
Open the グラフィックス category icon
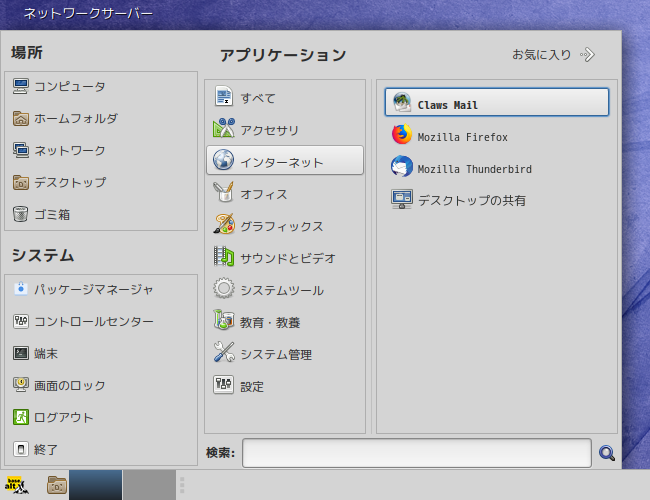(x=224, y=224)
